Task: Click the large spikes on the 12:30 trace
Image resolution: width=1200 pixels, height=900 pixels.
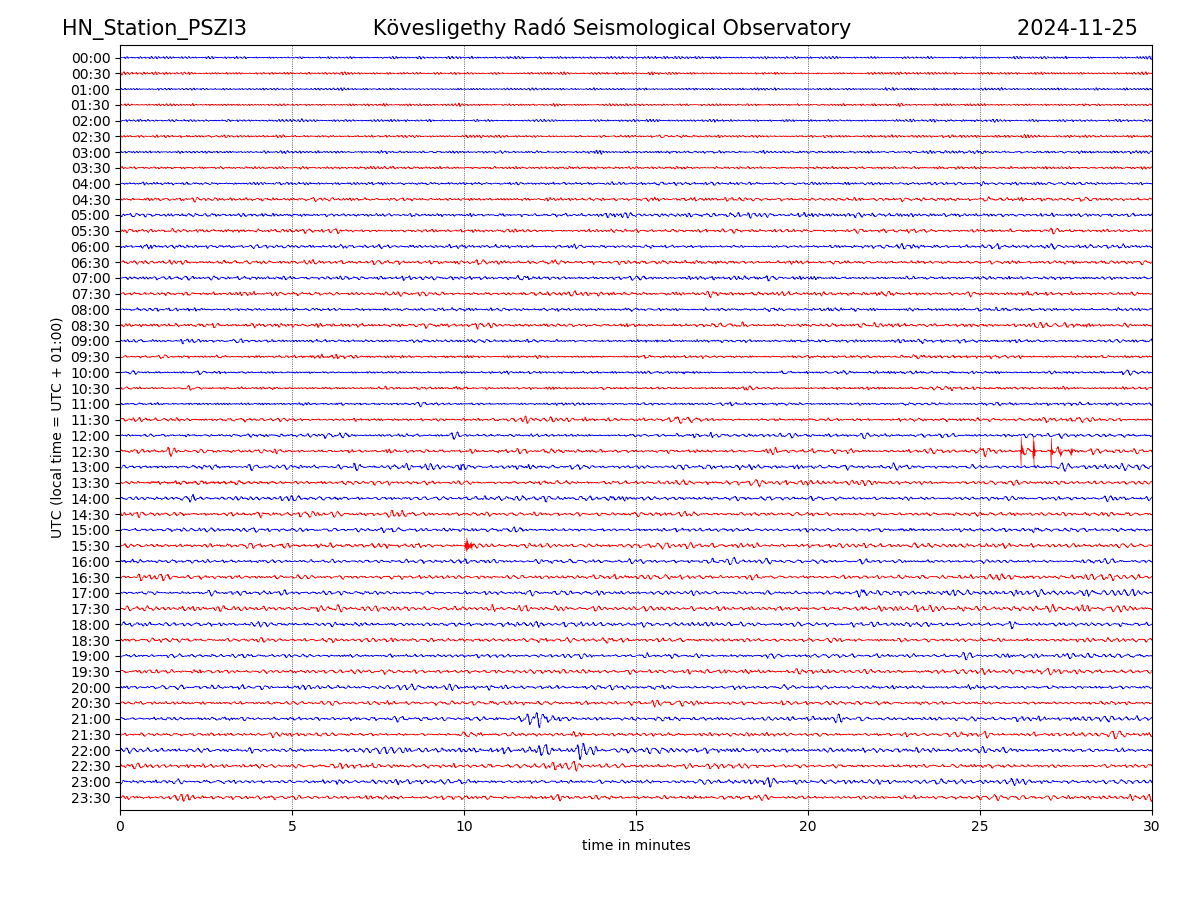Action: [x=1035, y=451]
